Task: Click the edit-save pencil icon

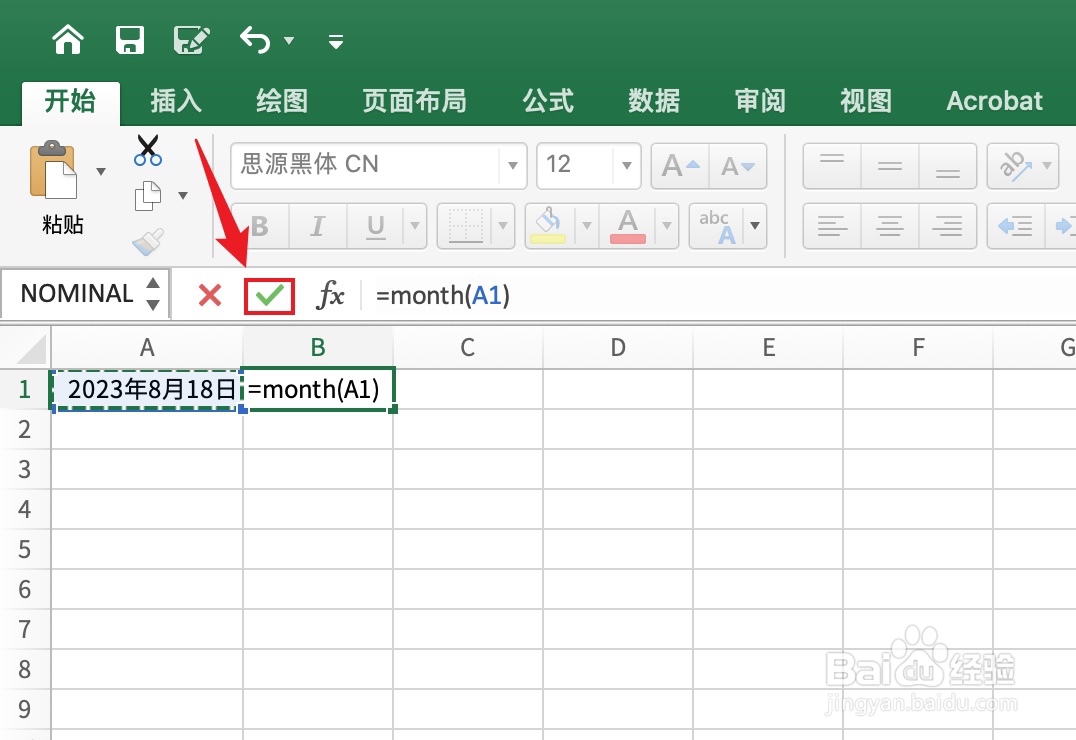Action: coord(191,40)
